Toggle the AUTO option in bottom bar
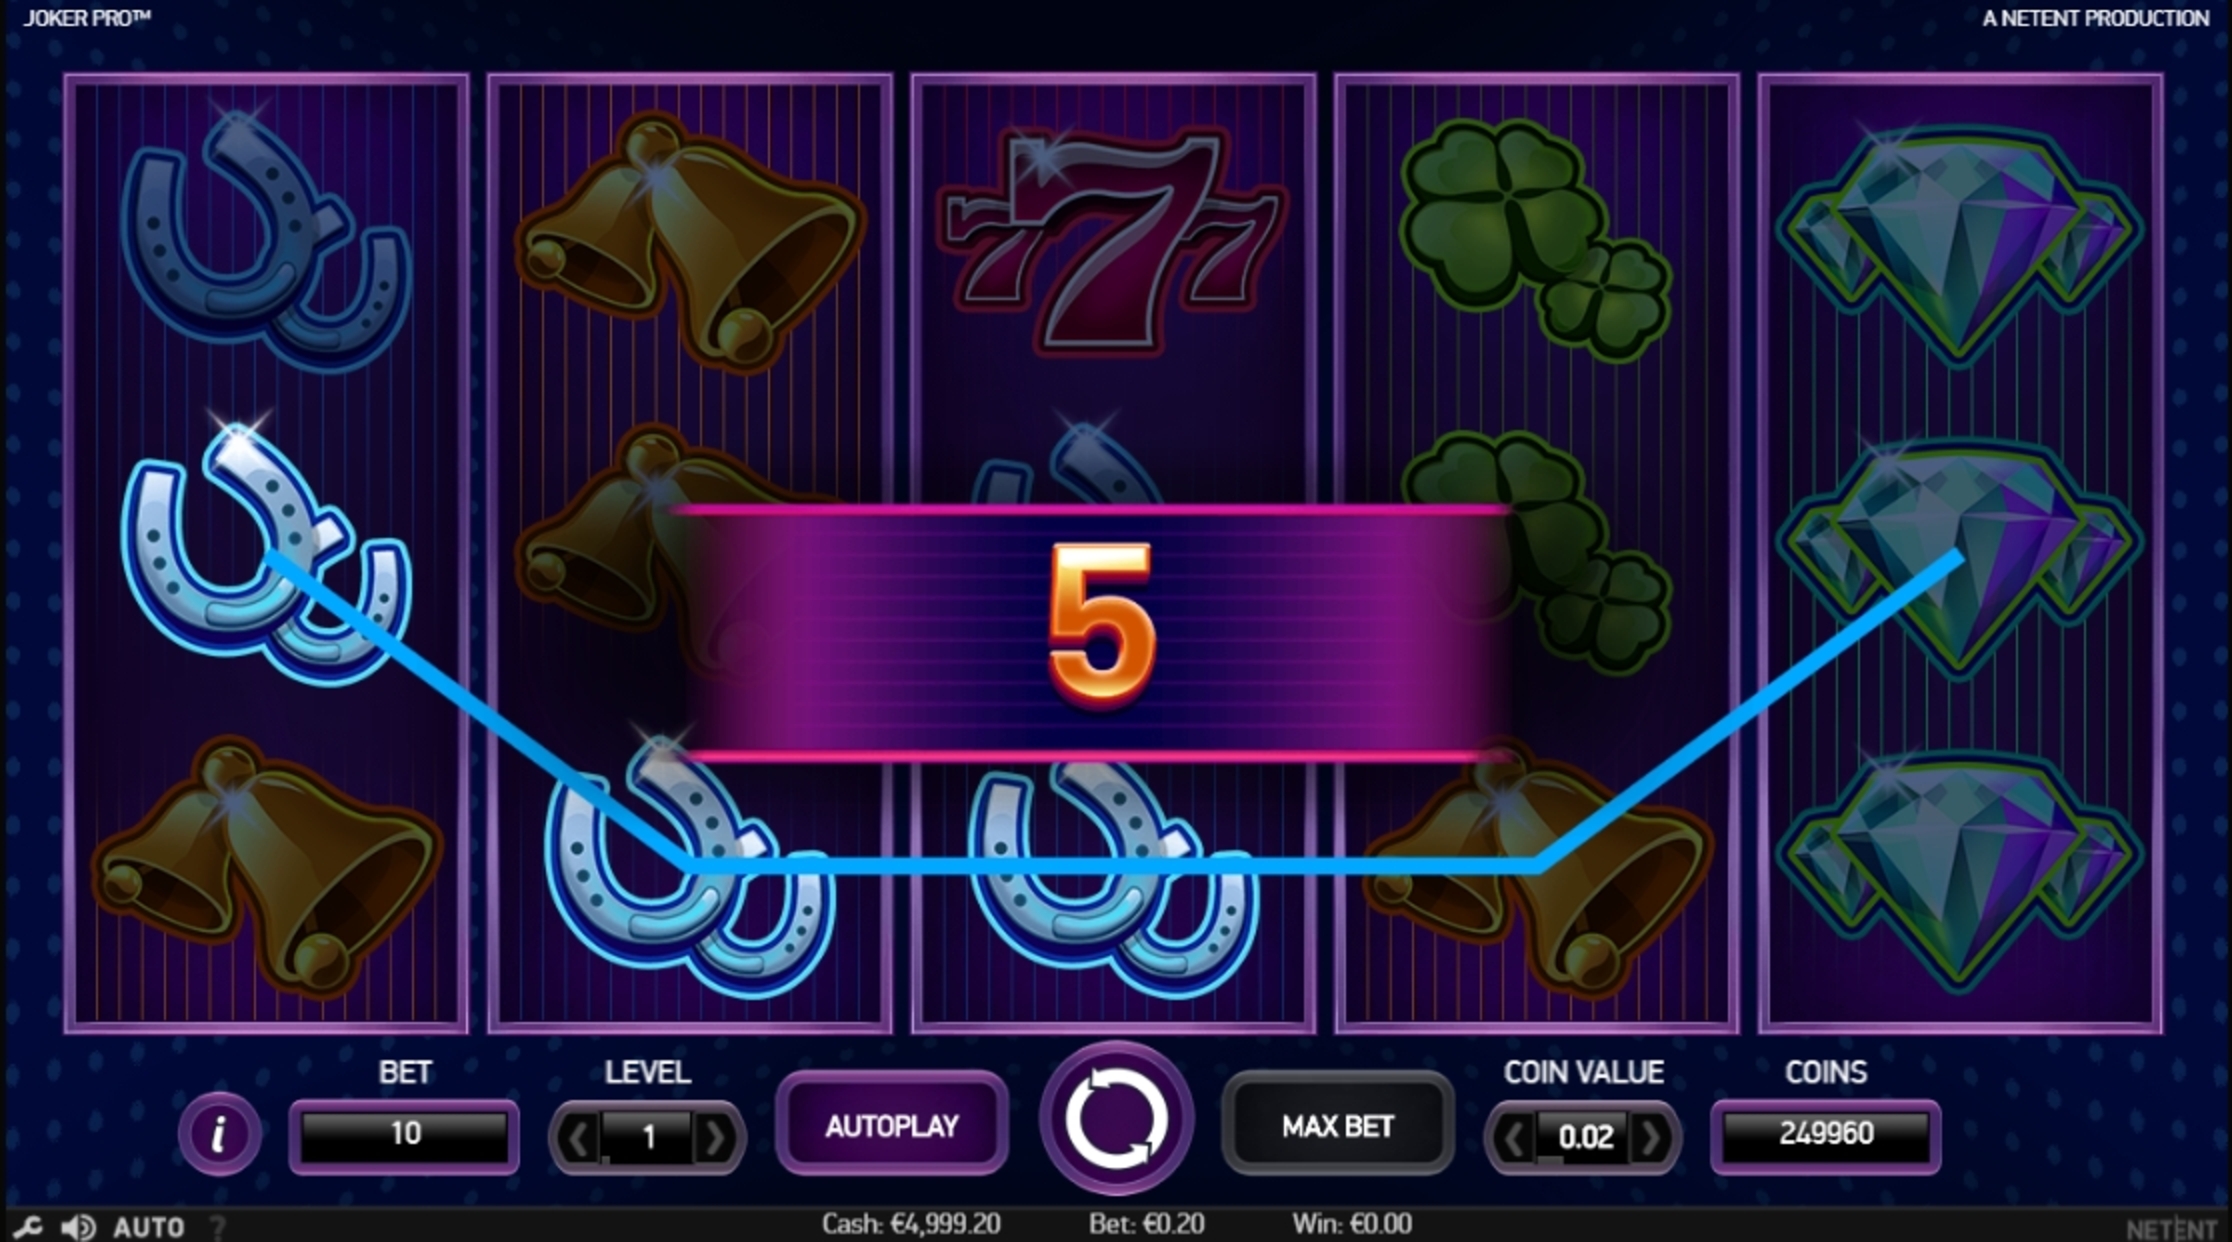 pyautogui.click(x=149, y=1227)
